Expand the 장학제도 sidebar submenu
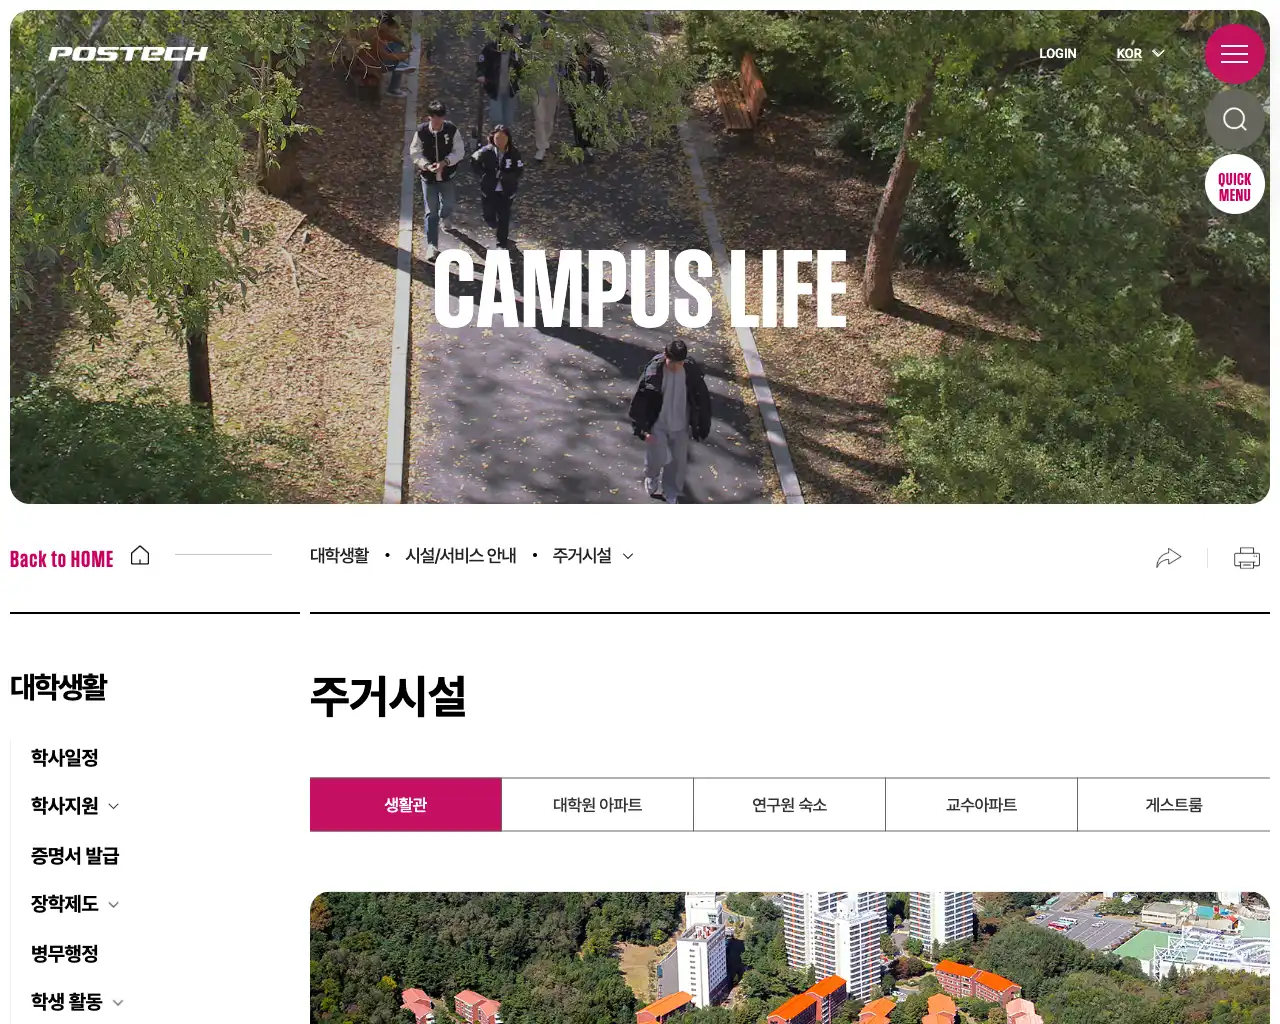Viewport: 1280px width, 1024px height. click(x=113, y=905)
